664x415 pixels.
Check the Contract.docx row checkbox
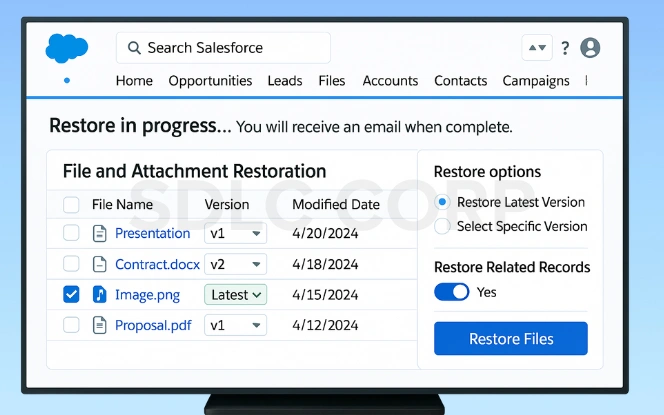coord(71,264)
